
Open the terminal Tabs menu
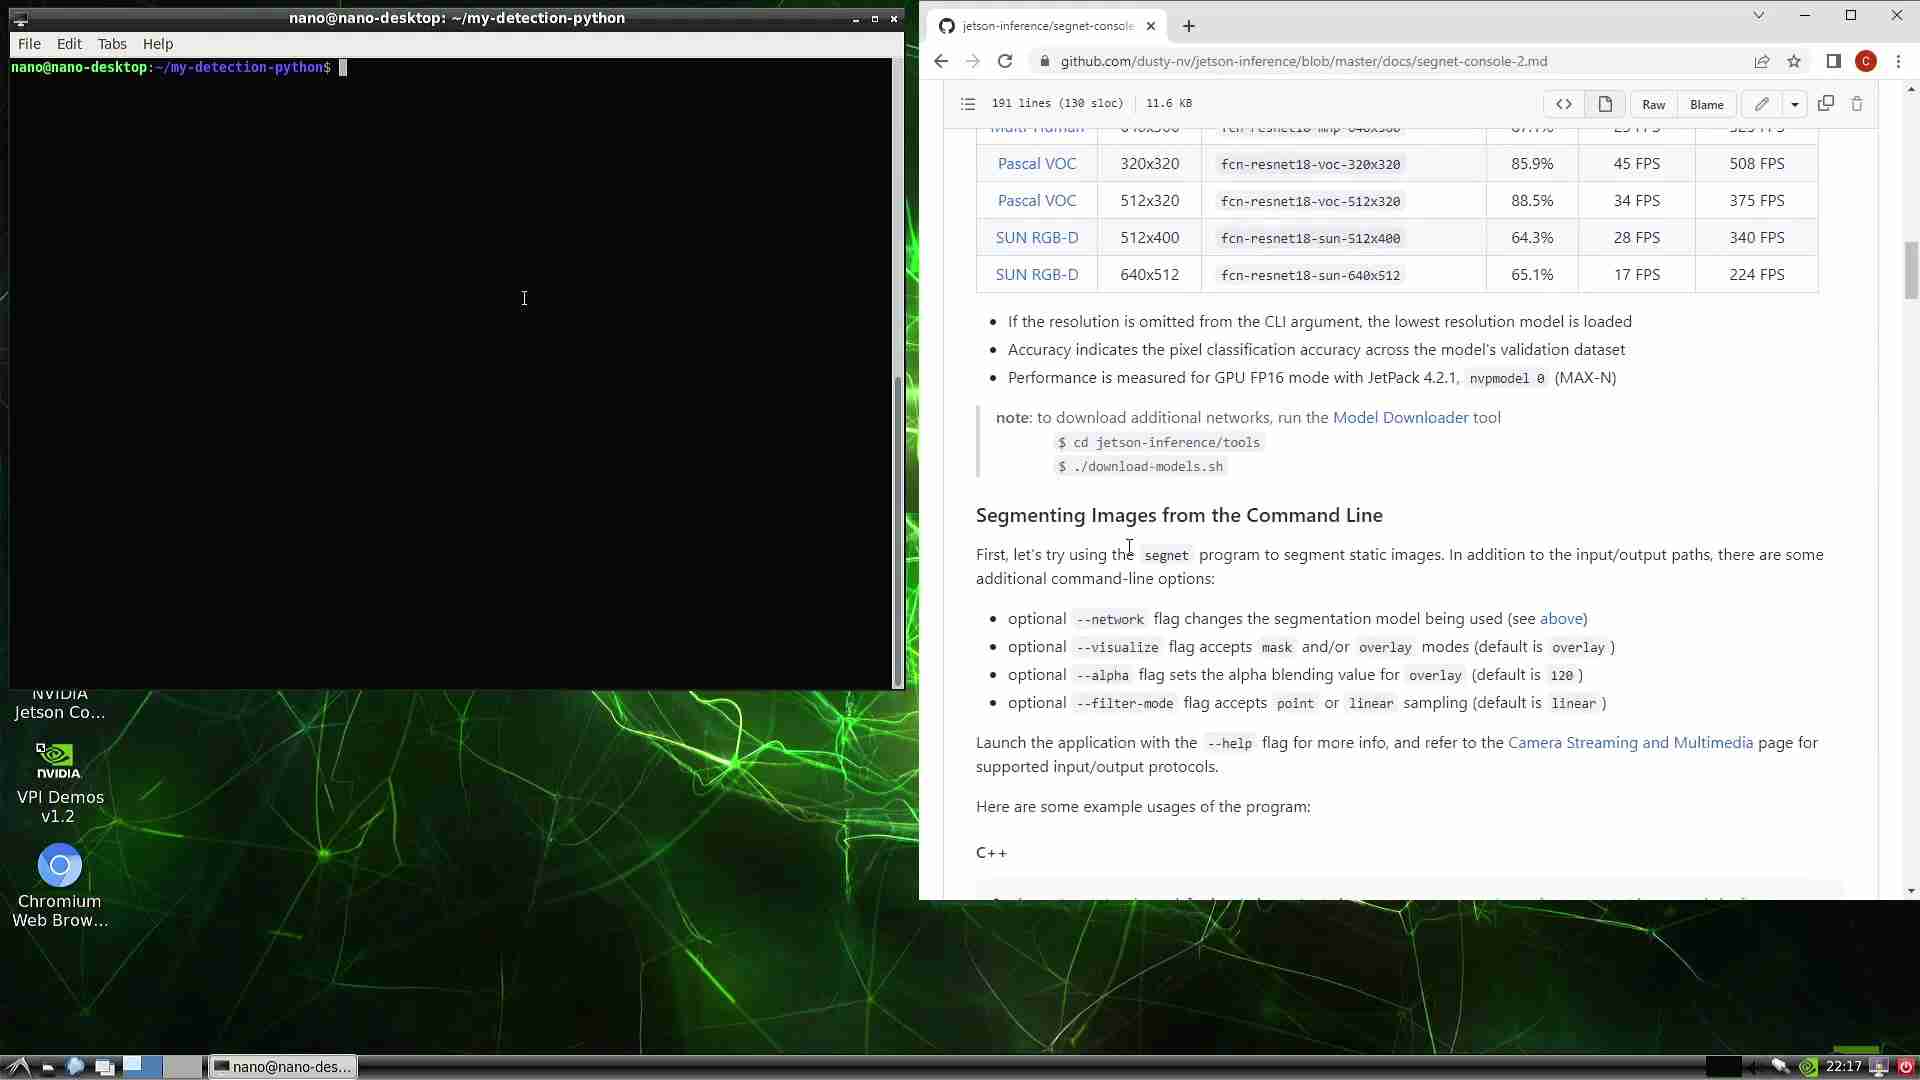[x=112, y=44]
